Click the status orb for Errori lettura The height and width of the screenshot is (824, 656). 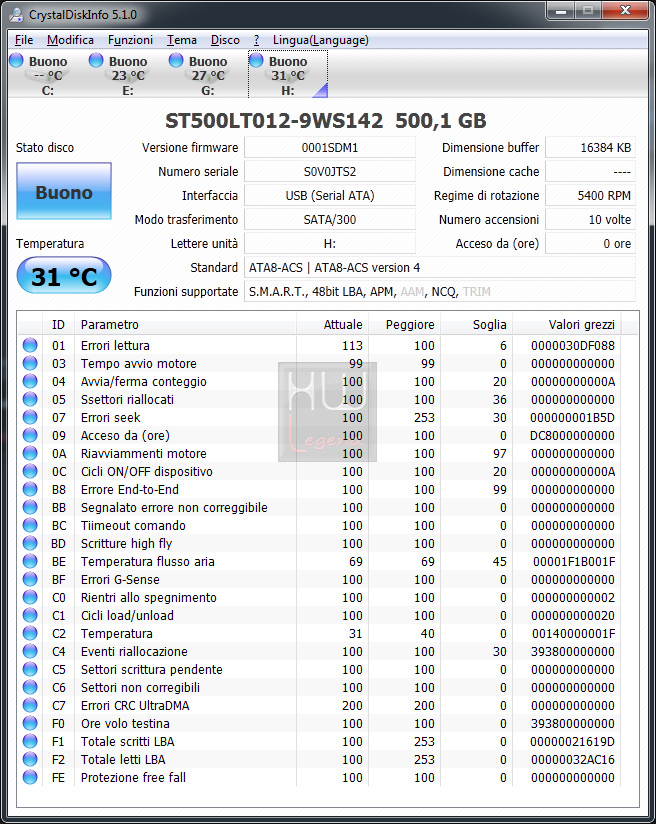click(x=30, y=345)
